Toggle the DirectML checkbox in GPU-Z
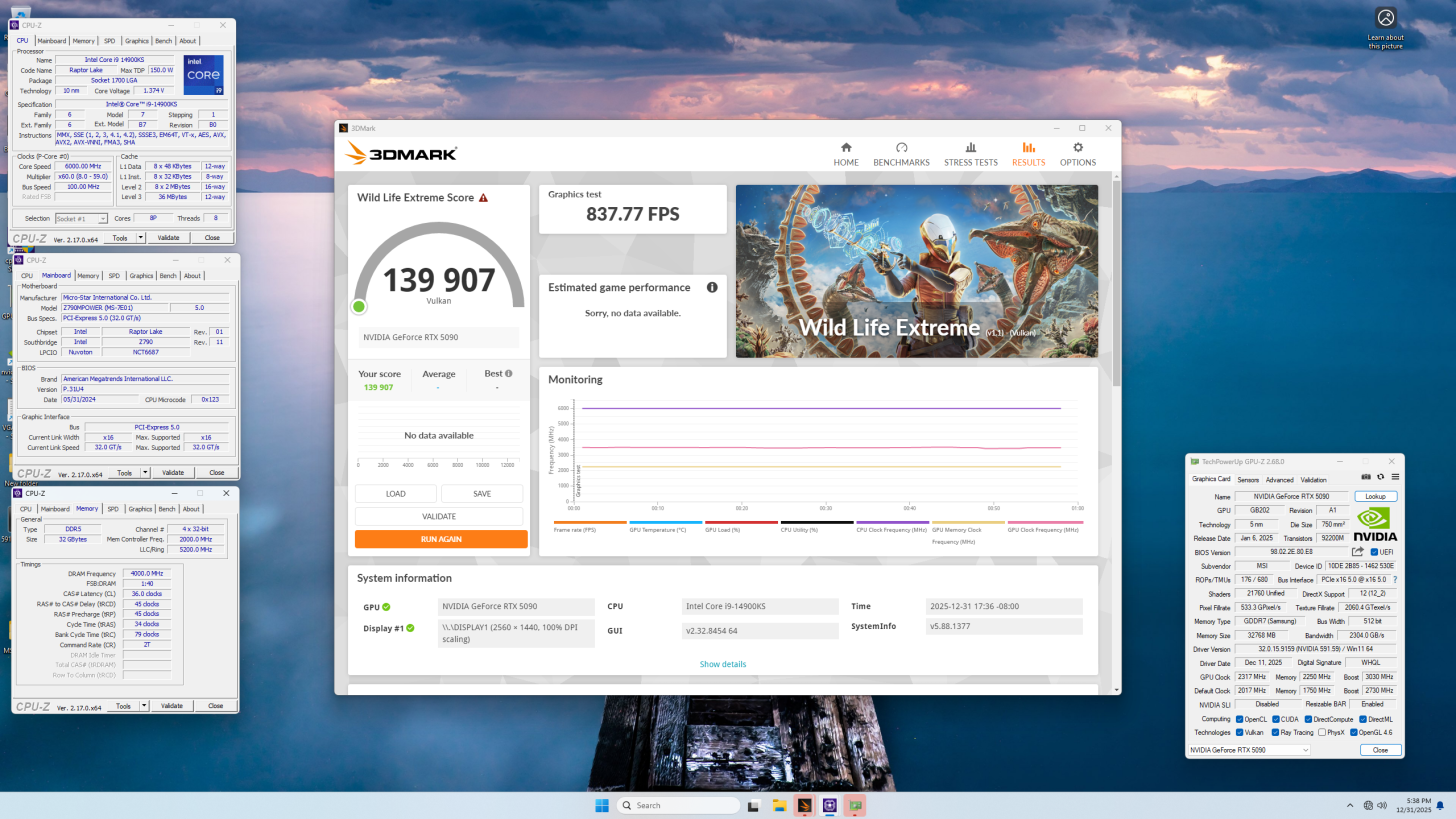The image size is (1456, 819). pos(1363,719)
